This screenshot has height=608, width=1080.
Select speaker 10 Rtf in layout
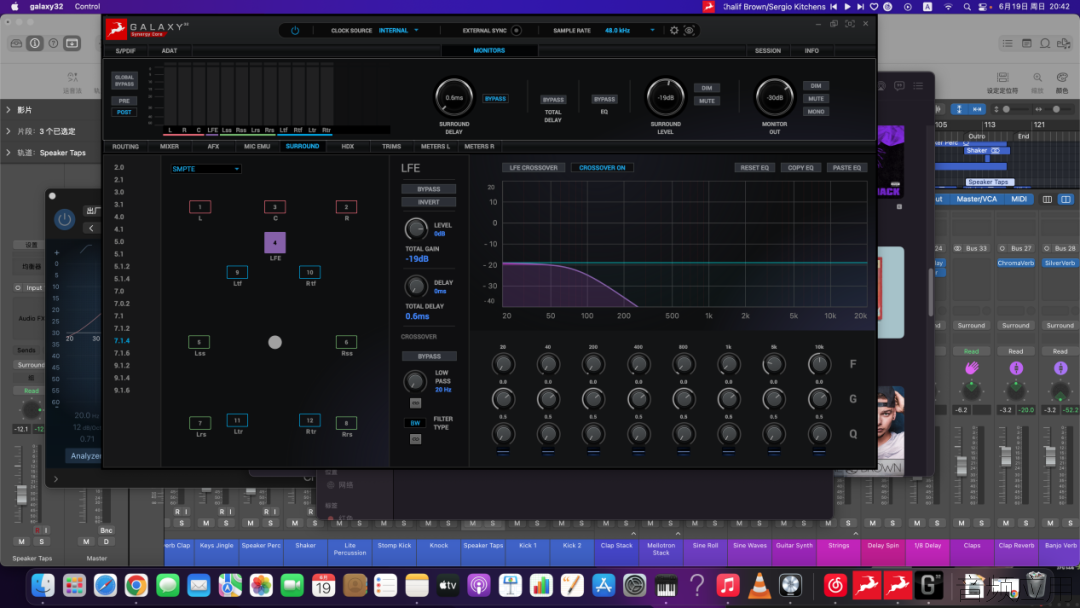pos(310,272)
